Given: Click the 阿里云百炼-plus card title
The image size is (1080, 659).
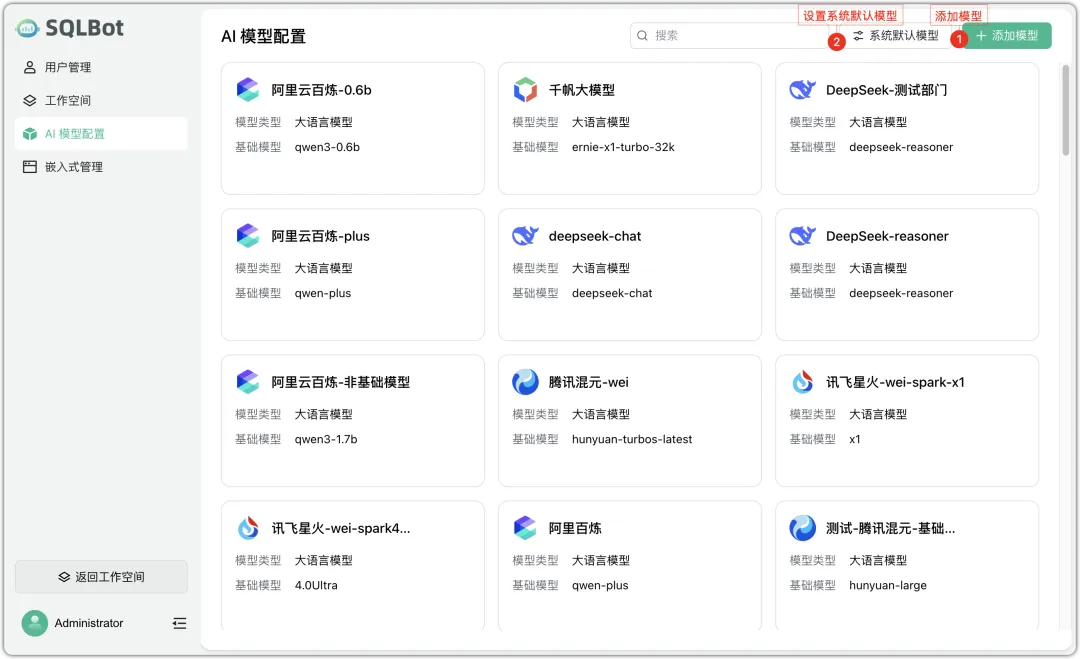Looking at the screenshot, I should (320, 236).
